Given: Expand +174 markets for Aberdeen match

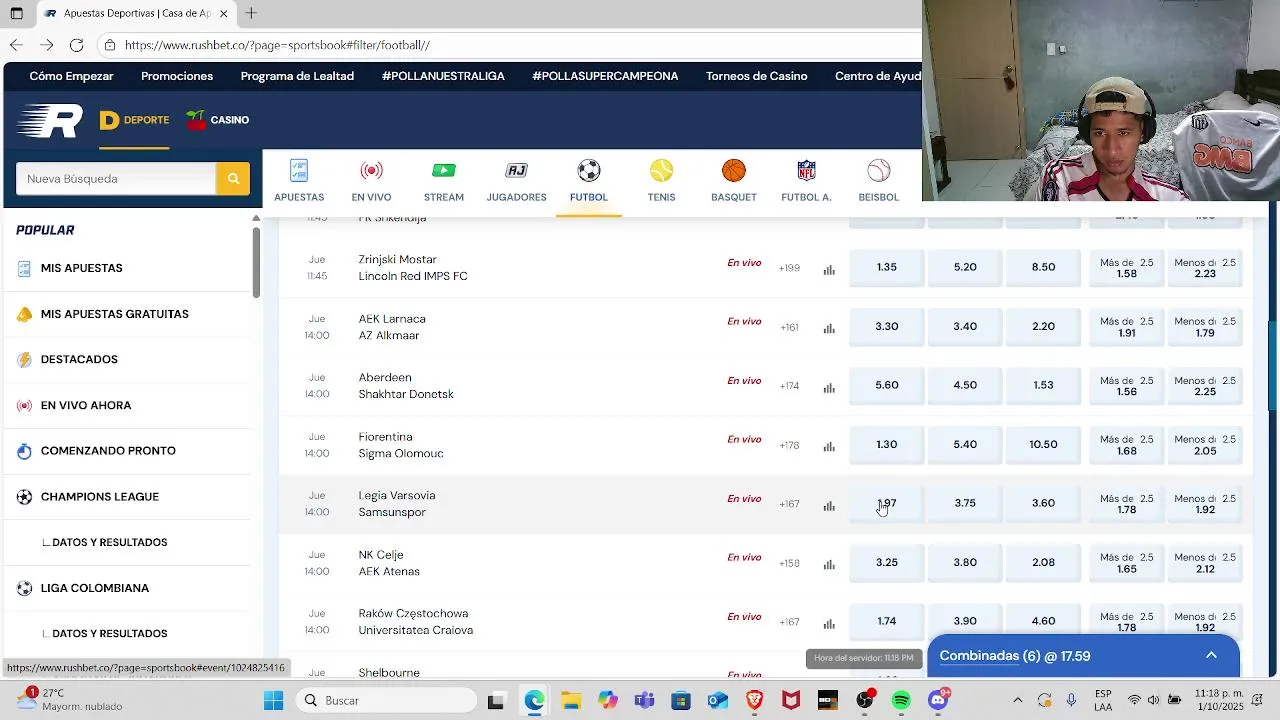Looking at the screenshot, I should point(789,386).
